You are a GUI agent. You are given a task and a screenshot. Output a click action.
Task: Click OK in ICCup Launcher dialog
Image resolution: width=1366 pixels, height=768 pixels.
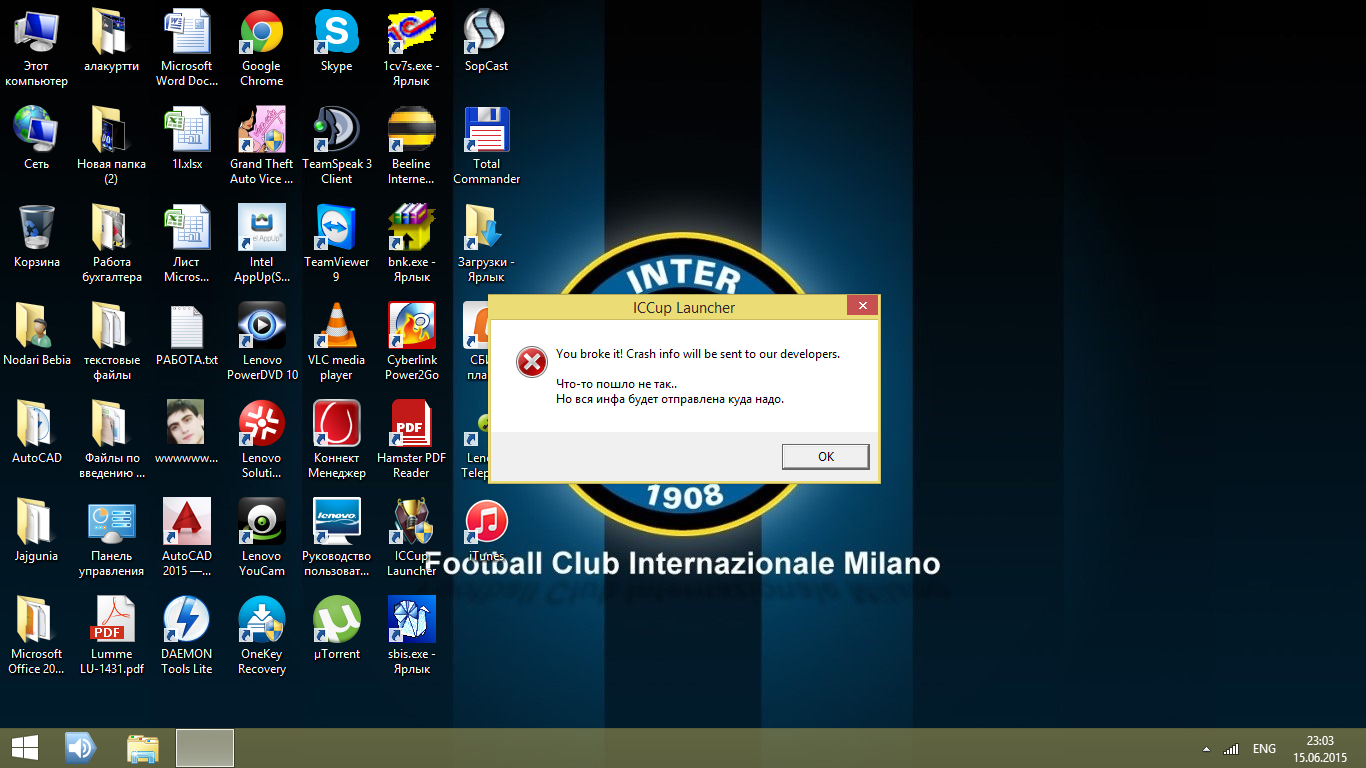click(825, 456)
